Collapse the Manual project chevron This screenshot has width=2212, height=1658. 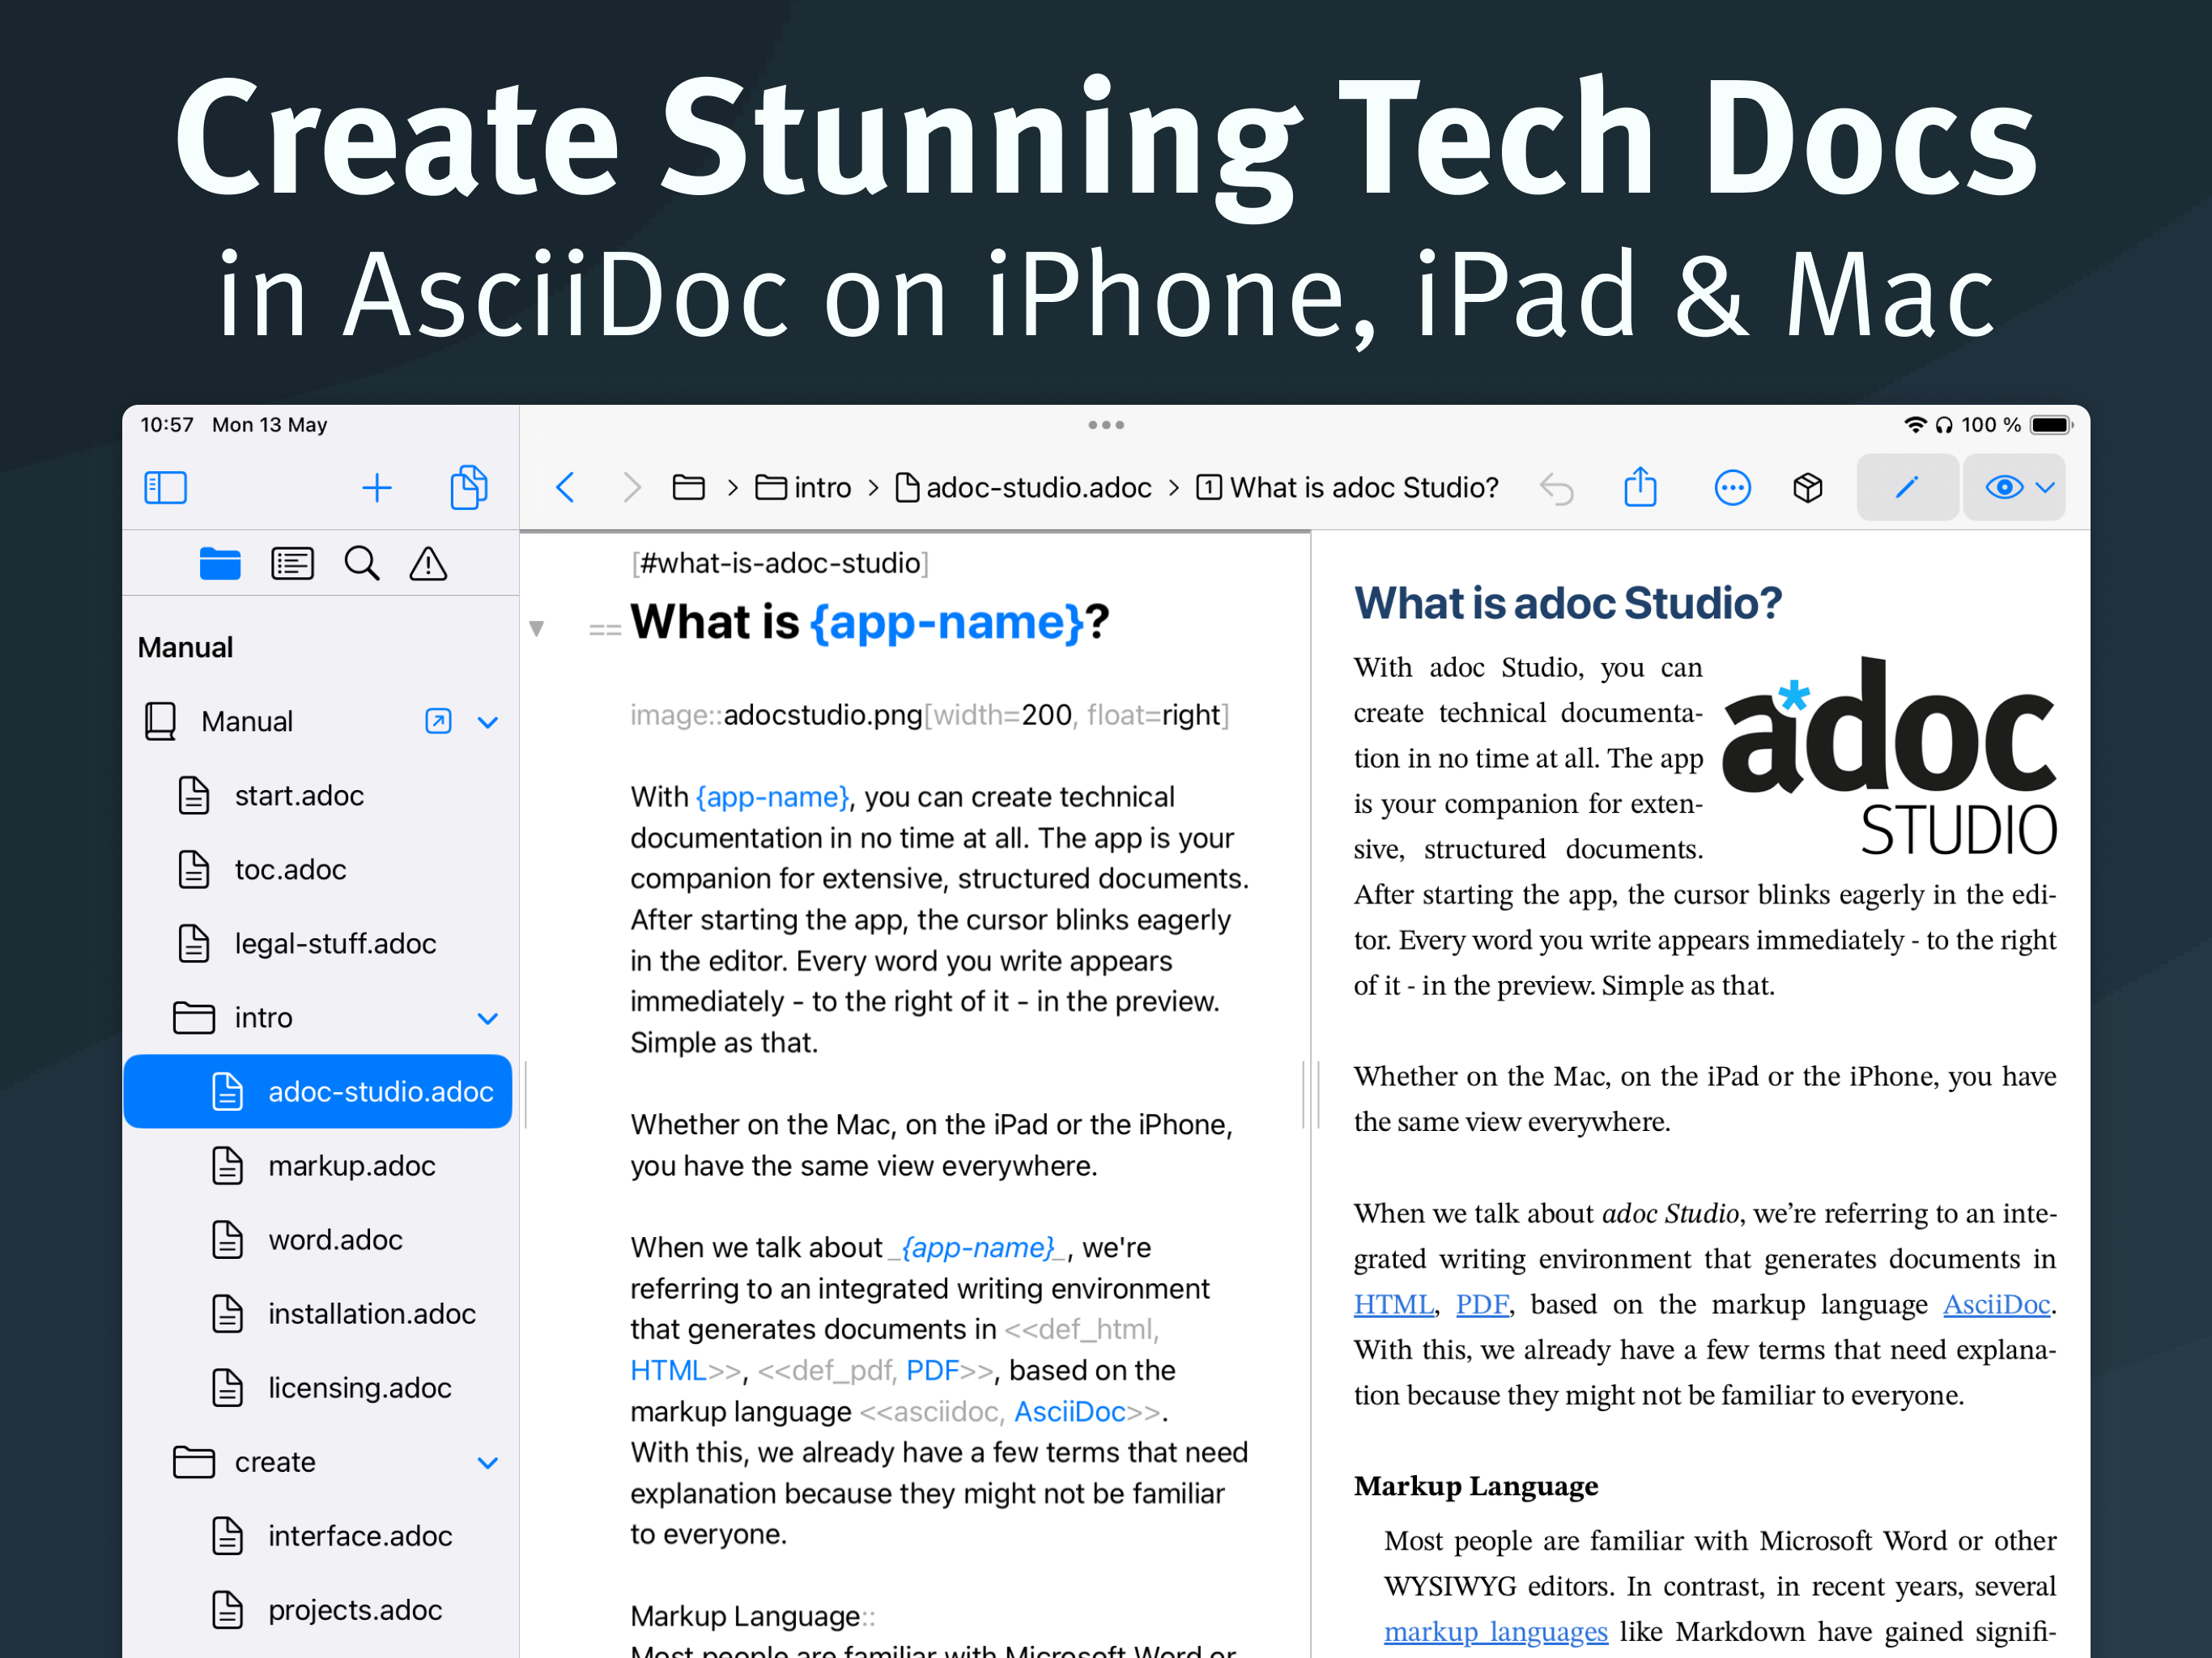488,722
